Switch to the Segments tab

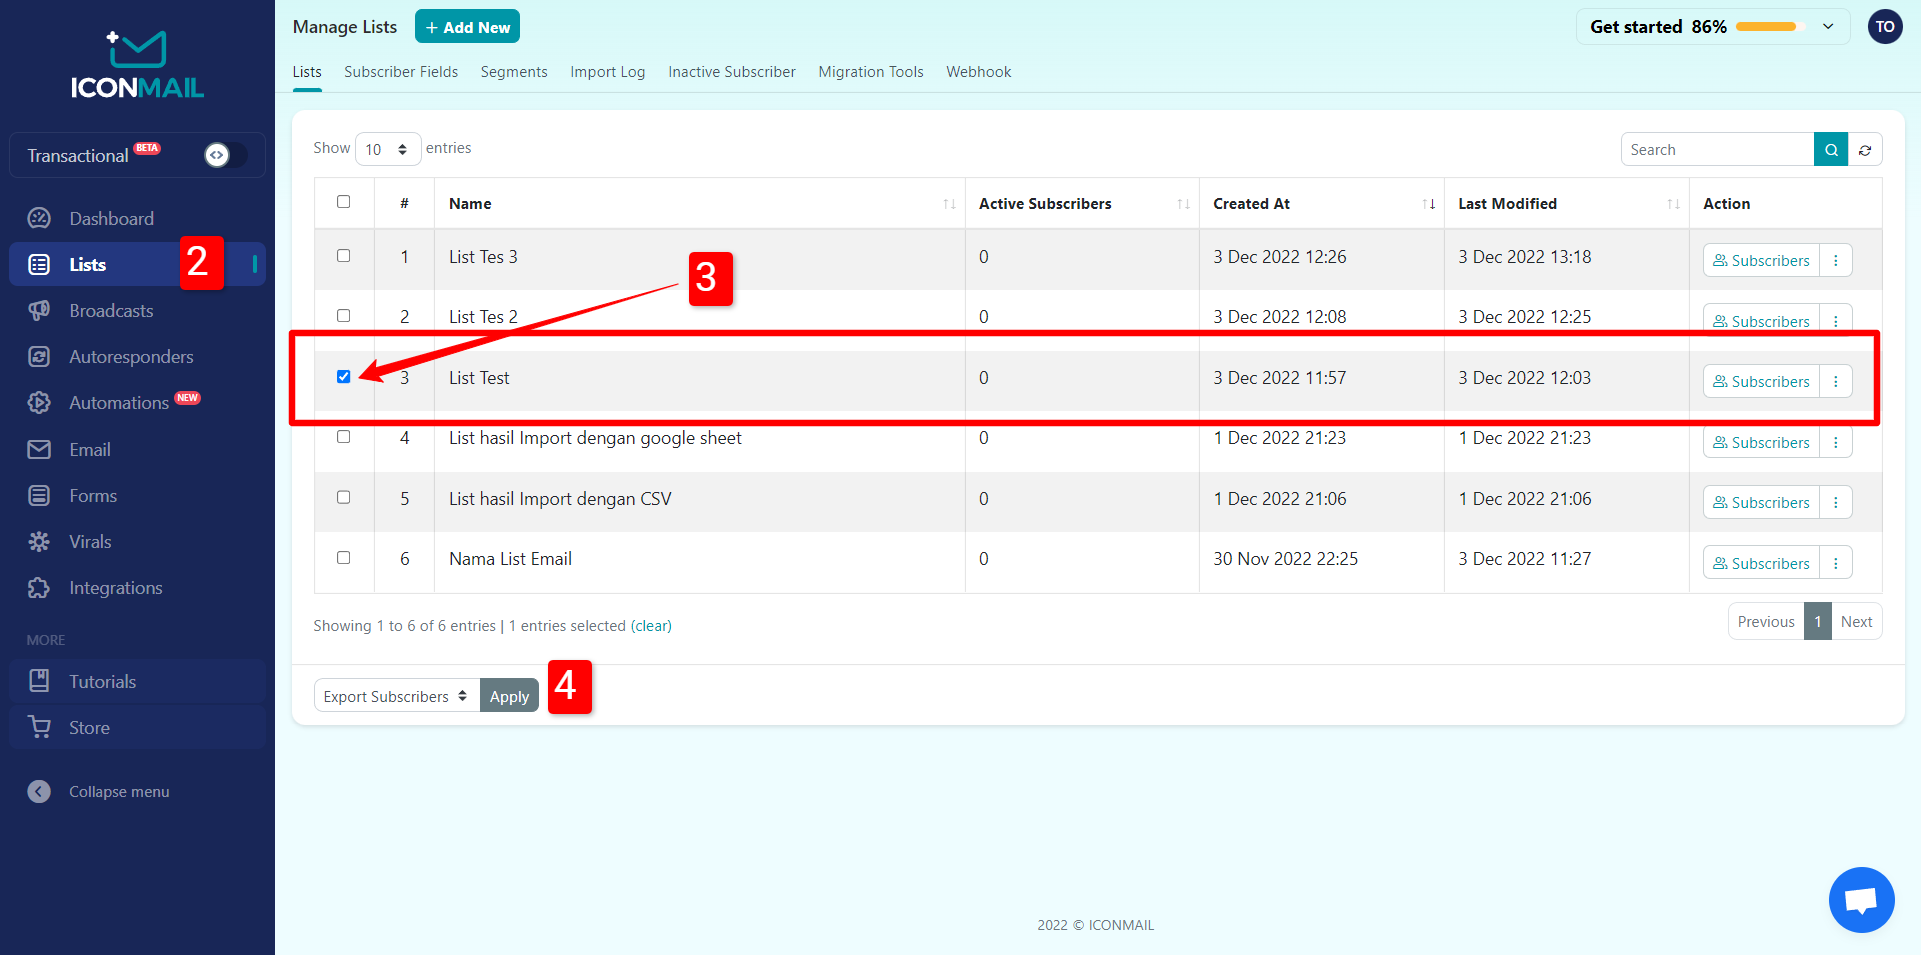pyautogui.click(x=514, y=72)
